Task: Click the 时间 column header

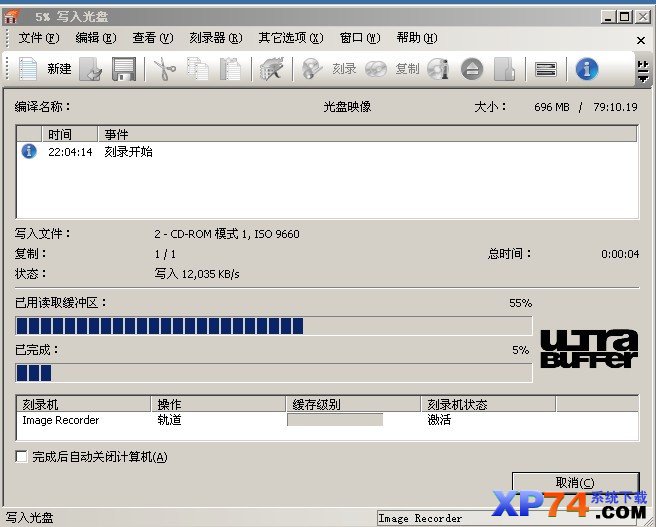Action: coord(69,134)
